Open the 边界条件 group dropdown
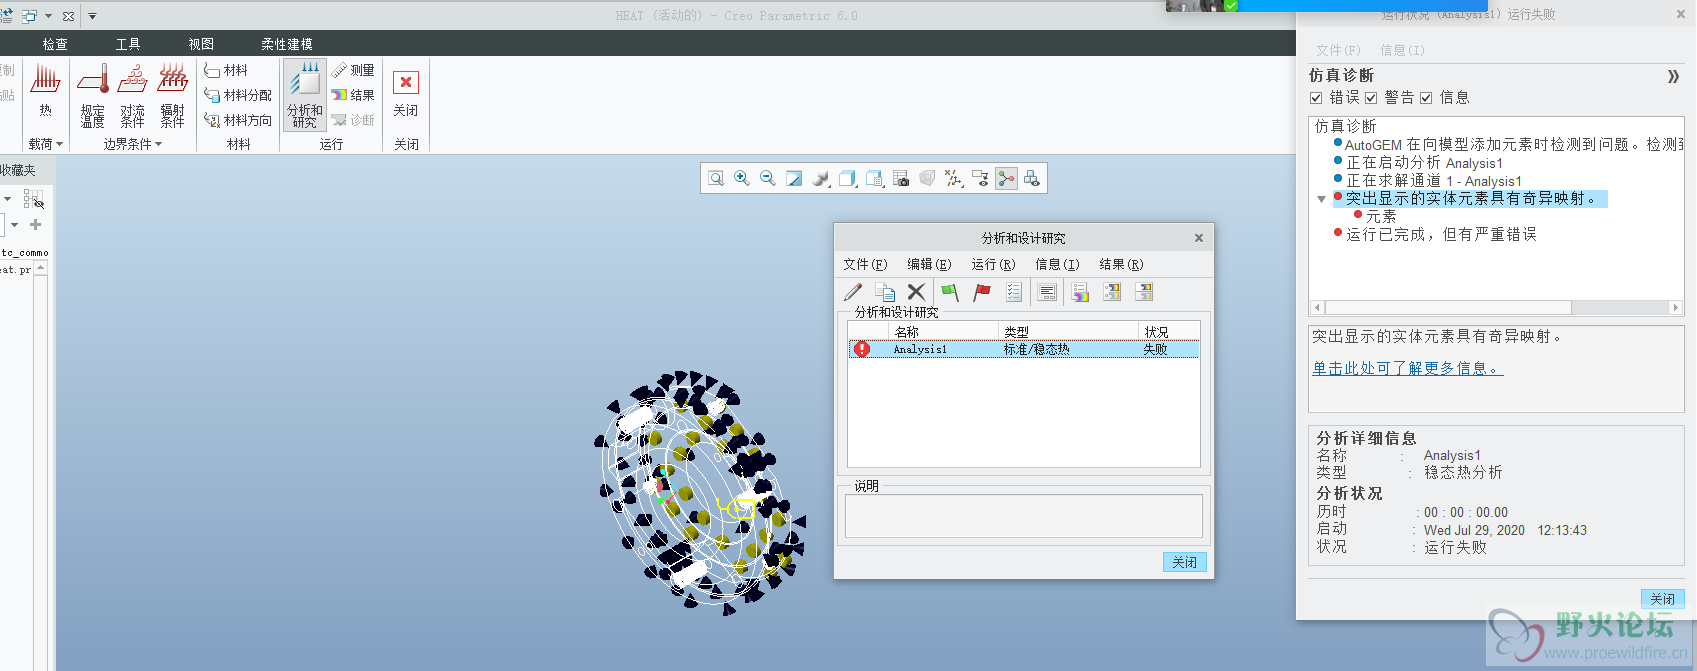The height and width of the screenshot is (671, 1697). [133, 144]
